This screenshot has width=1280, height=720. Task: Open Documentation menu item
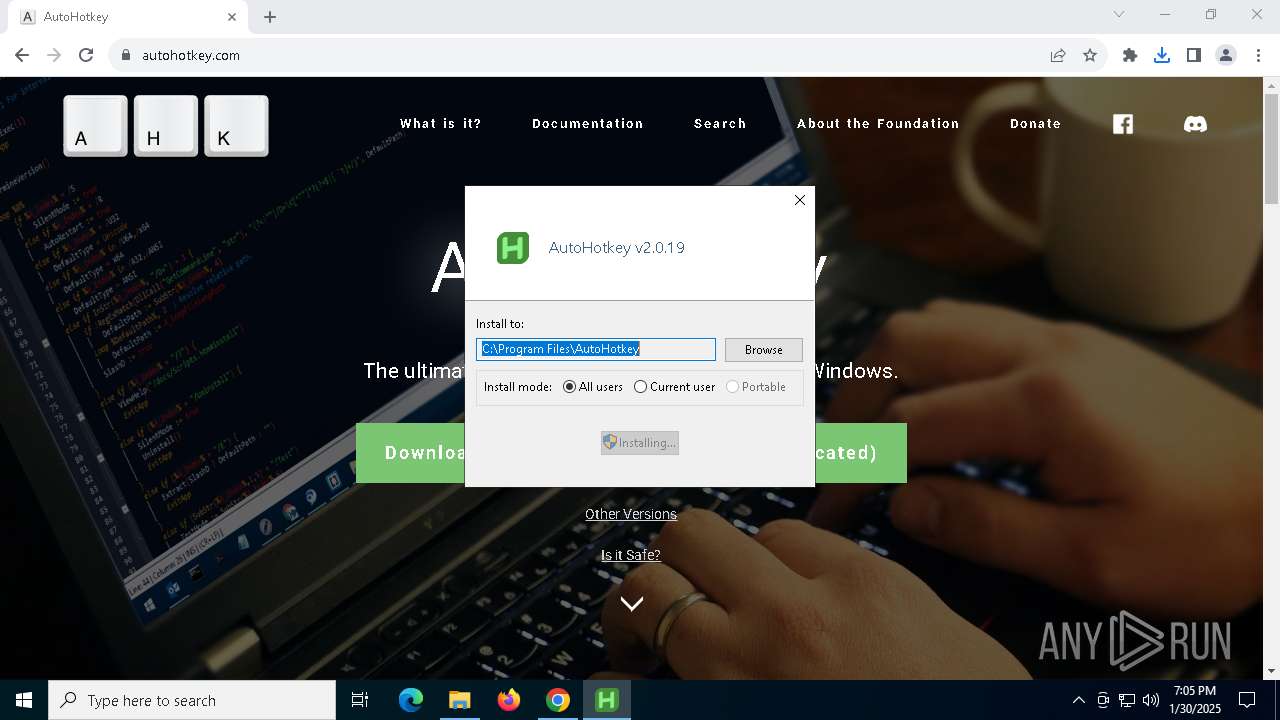pos(588,124)
